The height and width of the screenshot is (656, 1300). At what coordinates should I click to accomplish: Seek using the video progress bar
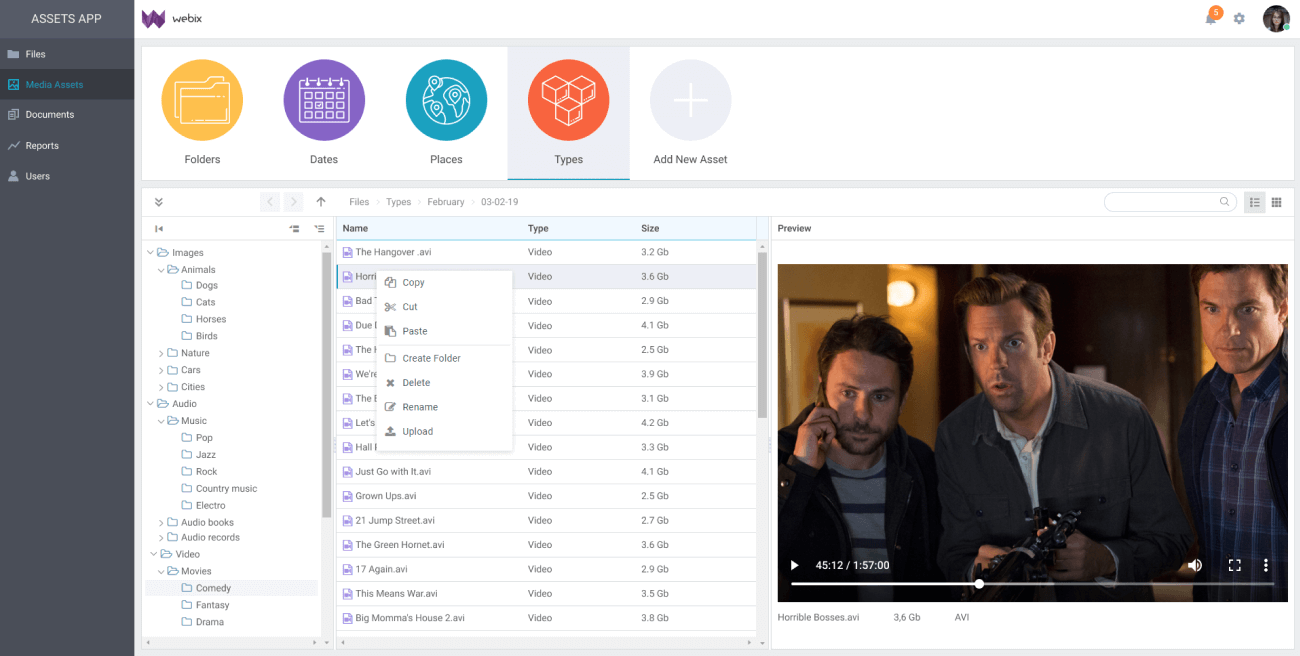tap(1032, 584)
